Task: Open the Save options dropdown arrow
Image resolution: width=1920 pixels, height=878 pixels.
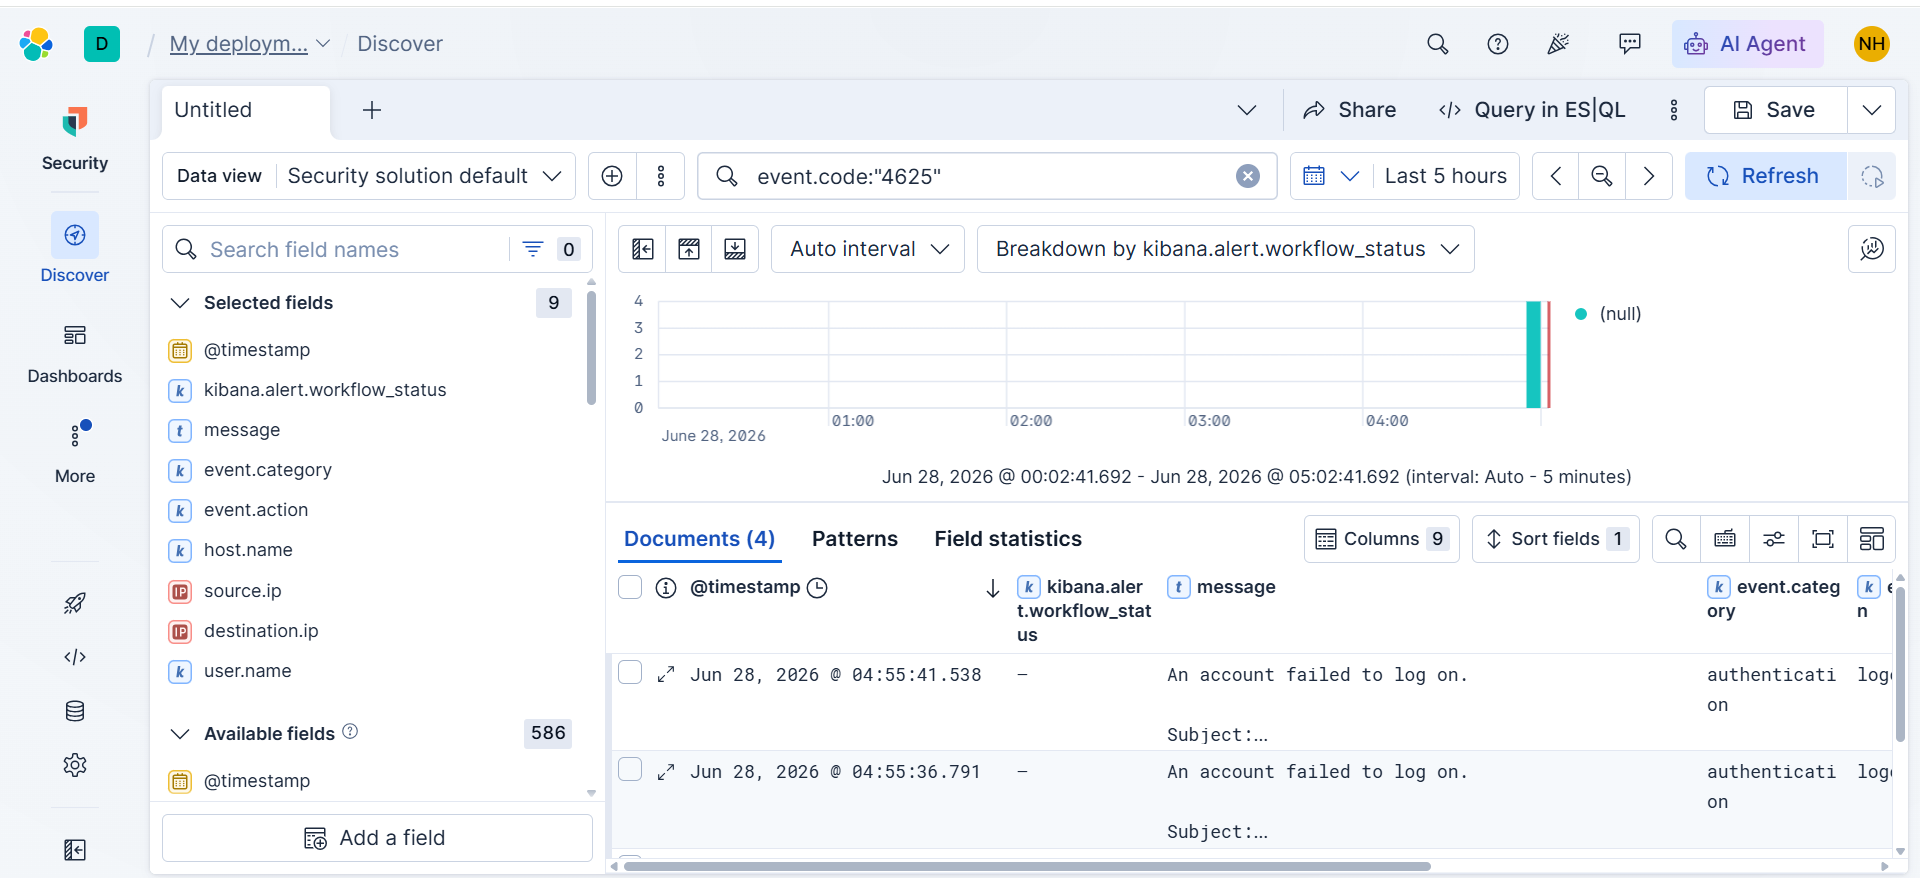Action: (x=1871, y=110)
